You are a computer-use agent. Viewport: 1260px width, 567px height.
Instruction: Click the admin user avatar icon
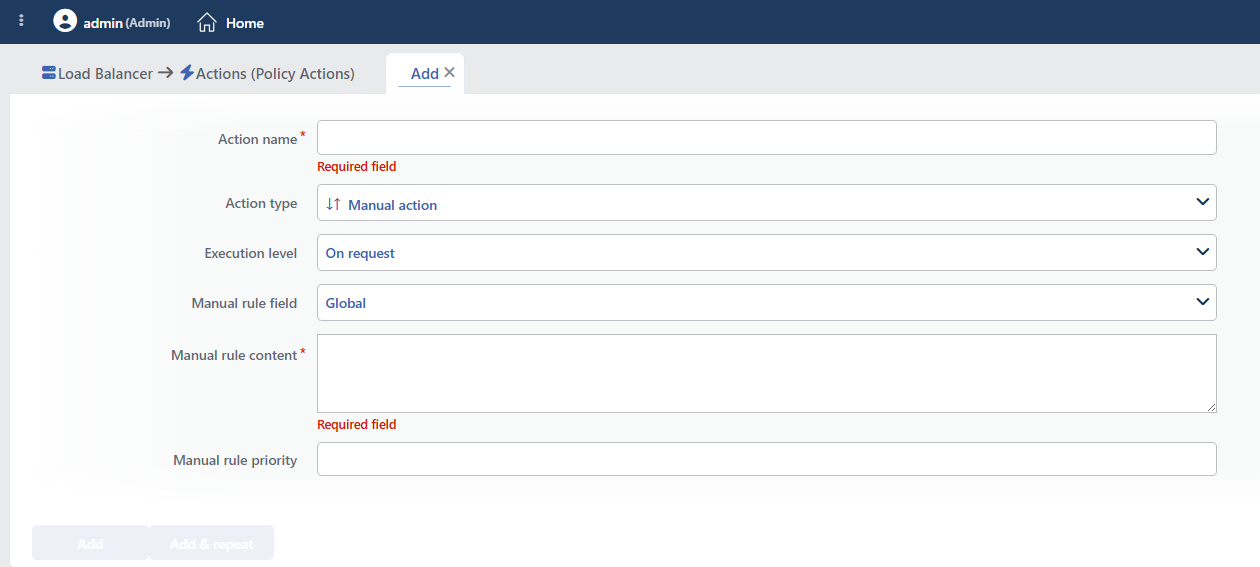[65, 21]
